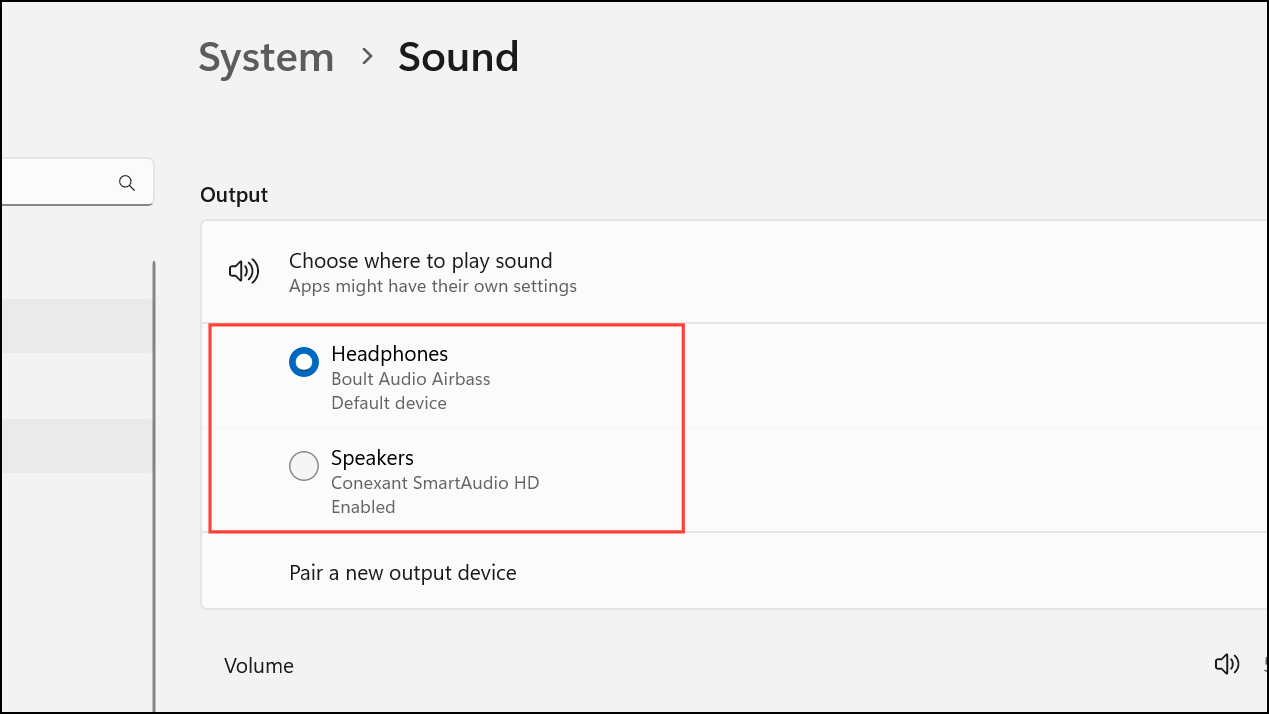Click the search magnifier icon
This screenshot has height=714, width=1269.
[x=127, y=182]
